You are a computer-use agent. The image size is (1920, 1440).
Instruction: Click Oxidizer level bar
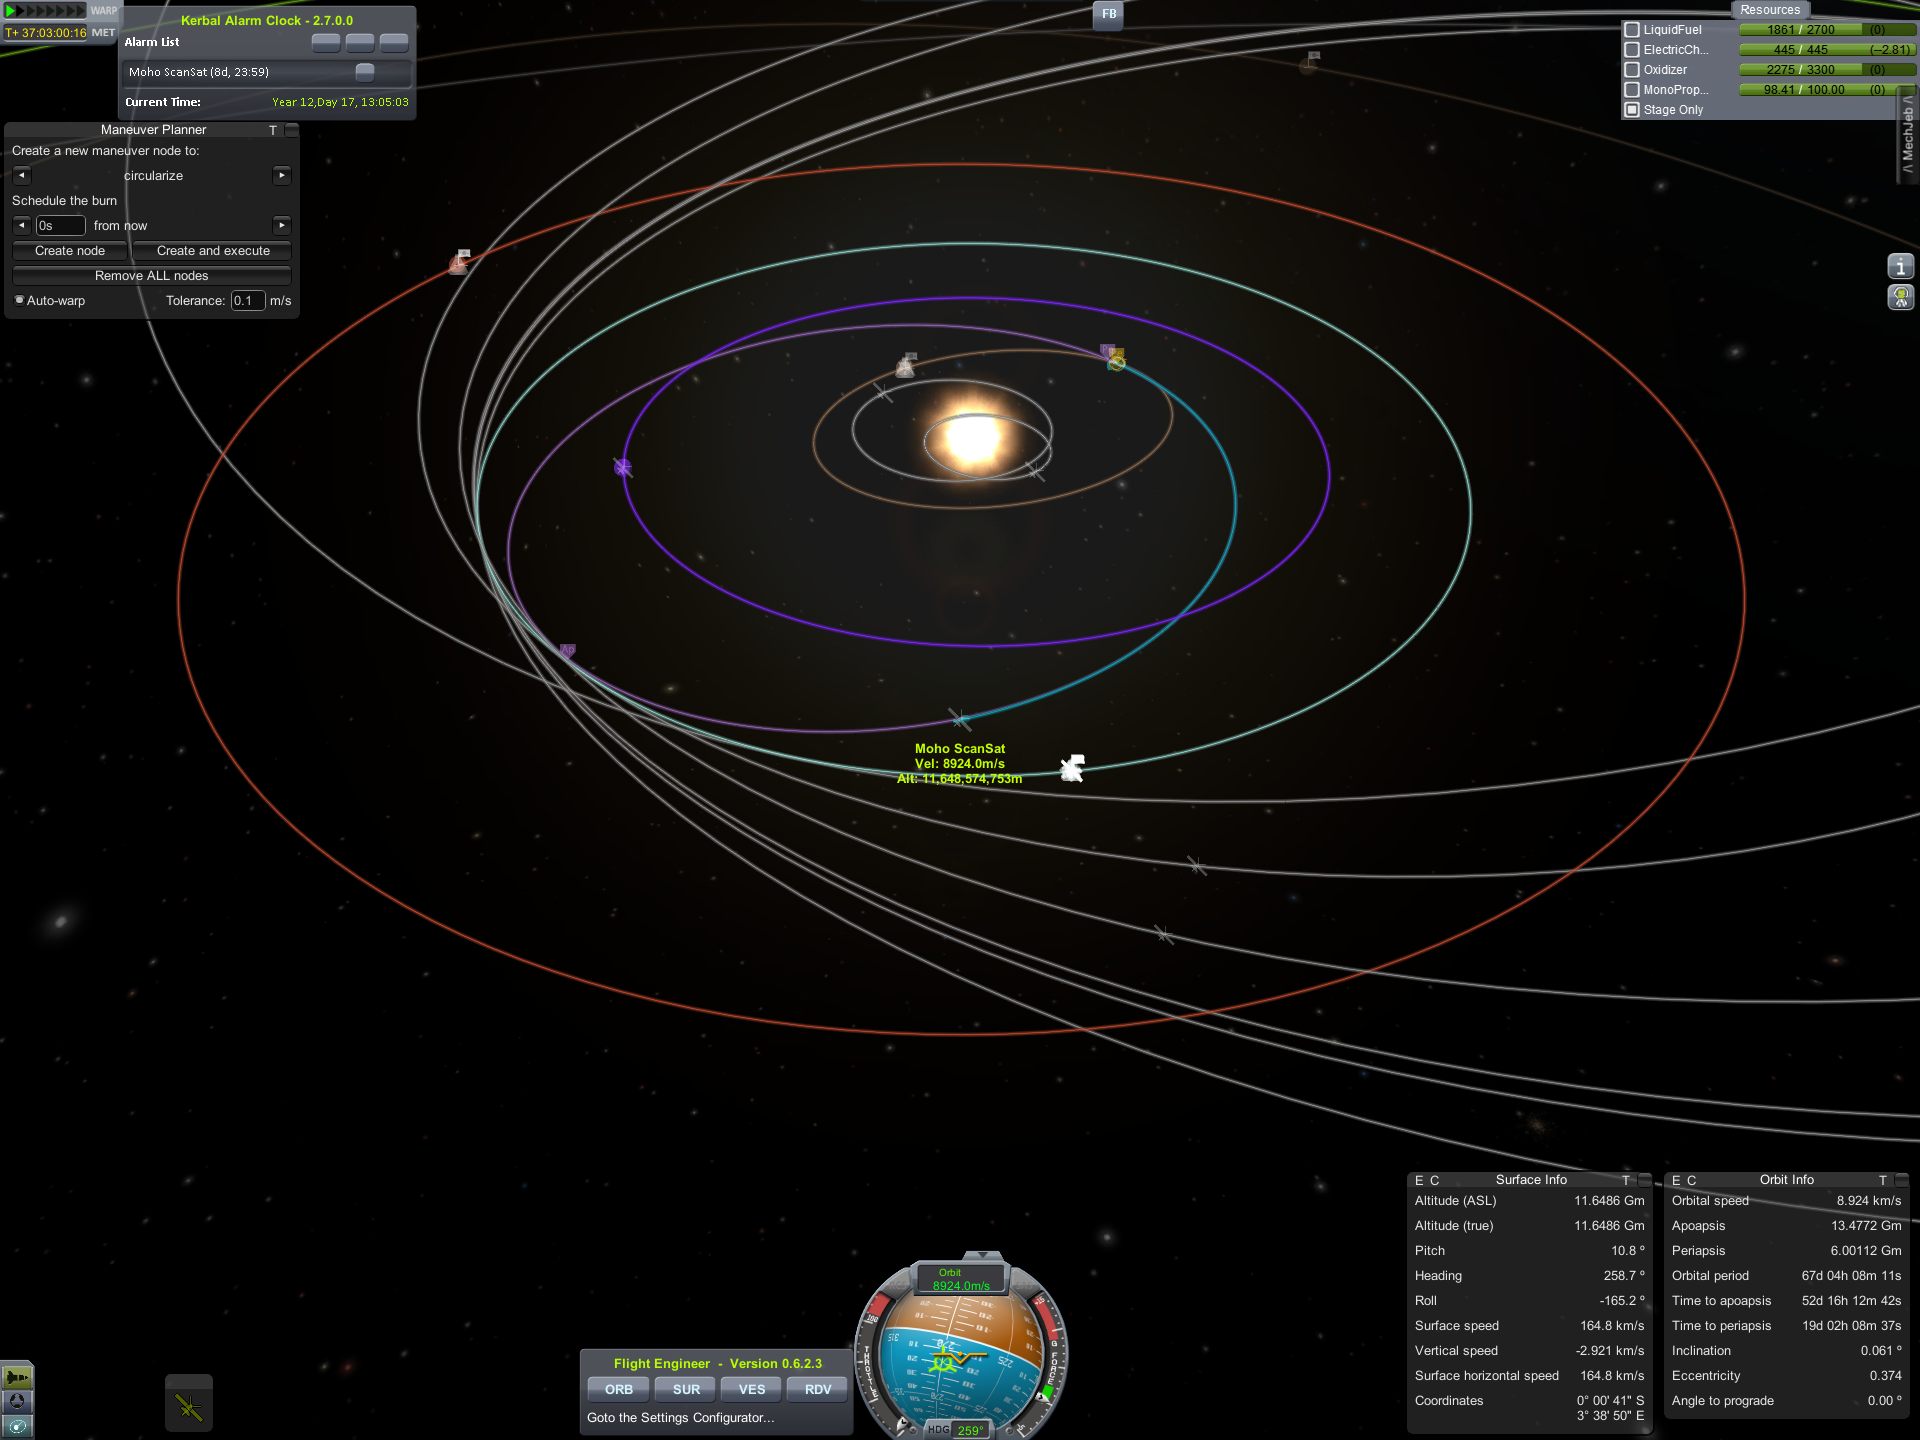(x=1827, y=70)
